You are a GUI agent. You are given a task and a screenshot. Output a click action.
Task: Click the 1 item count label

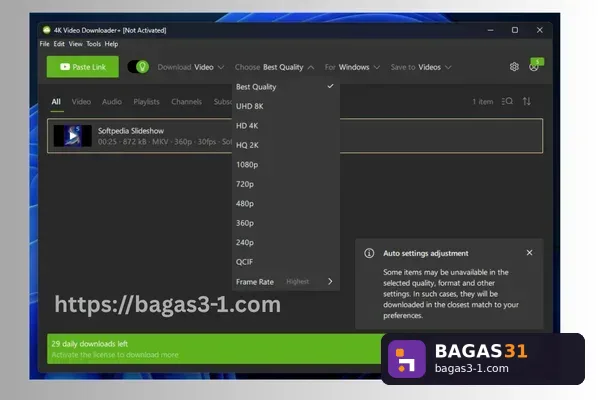pyautogui.click(x=483, y=102)
